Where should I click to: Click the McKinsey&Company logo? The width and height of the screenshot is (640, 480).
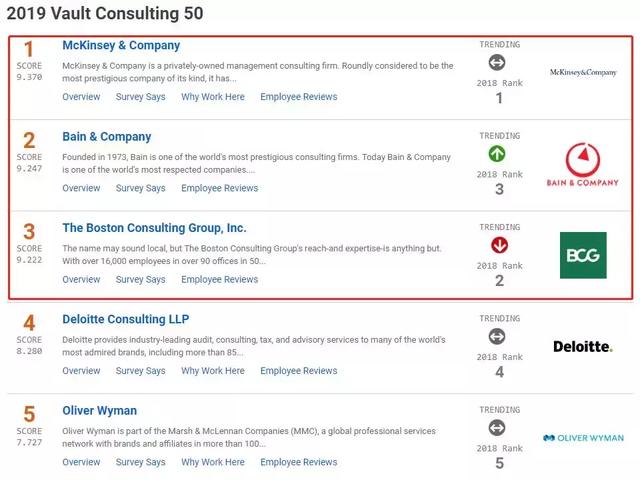click(583, 72)
